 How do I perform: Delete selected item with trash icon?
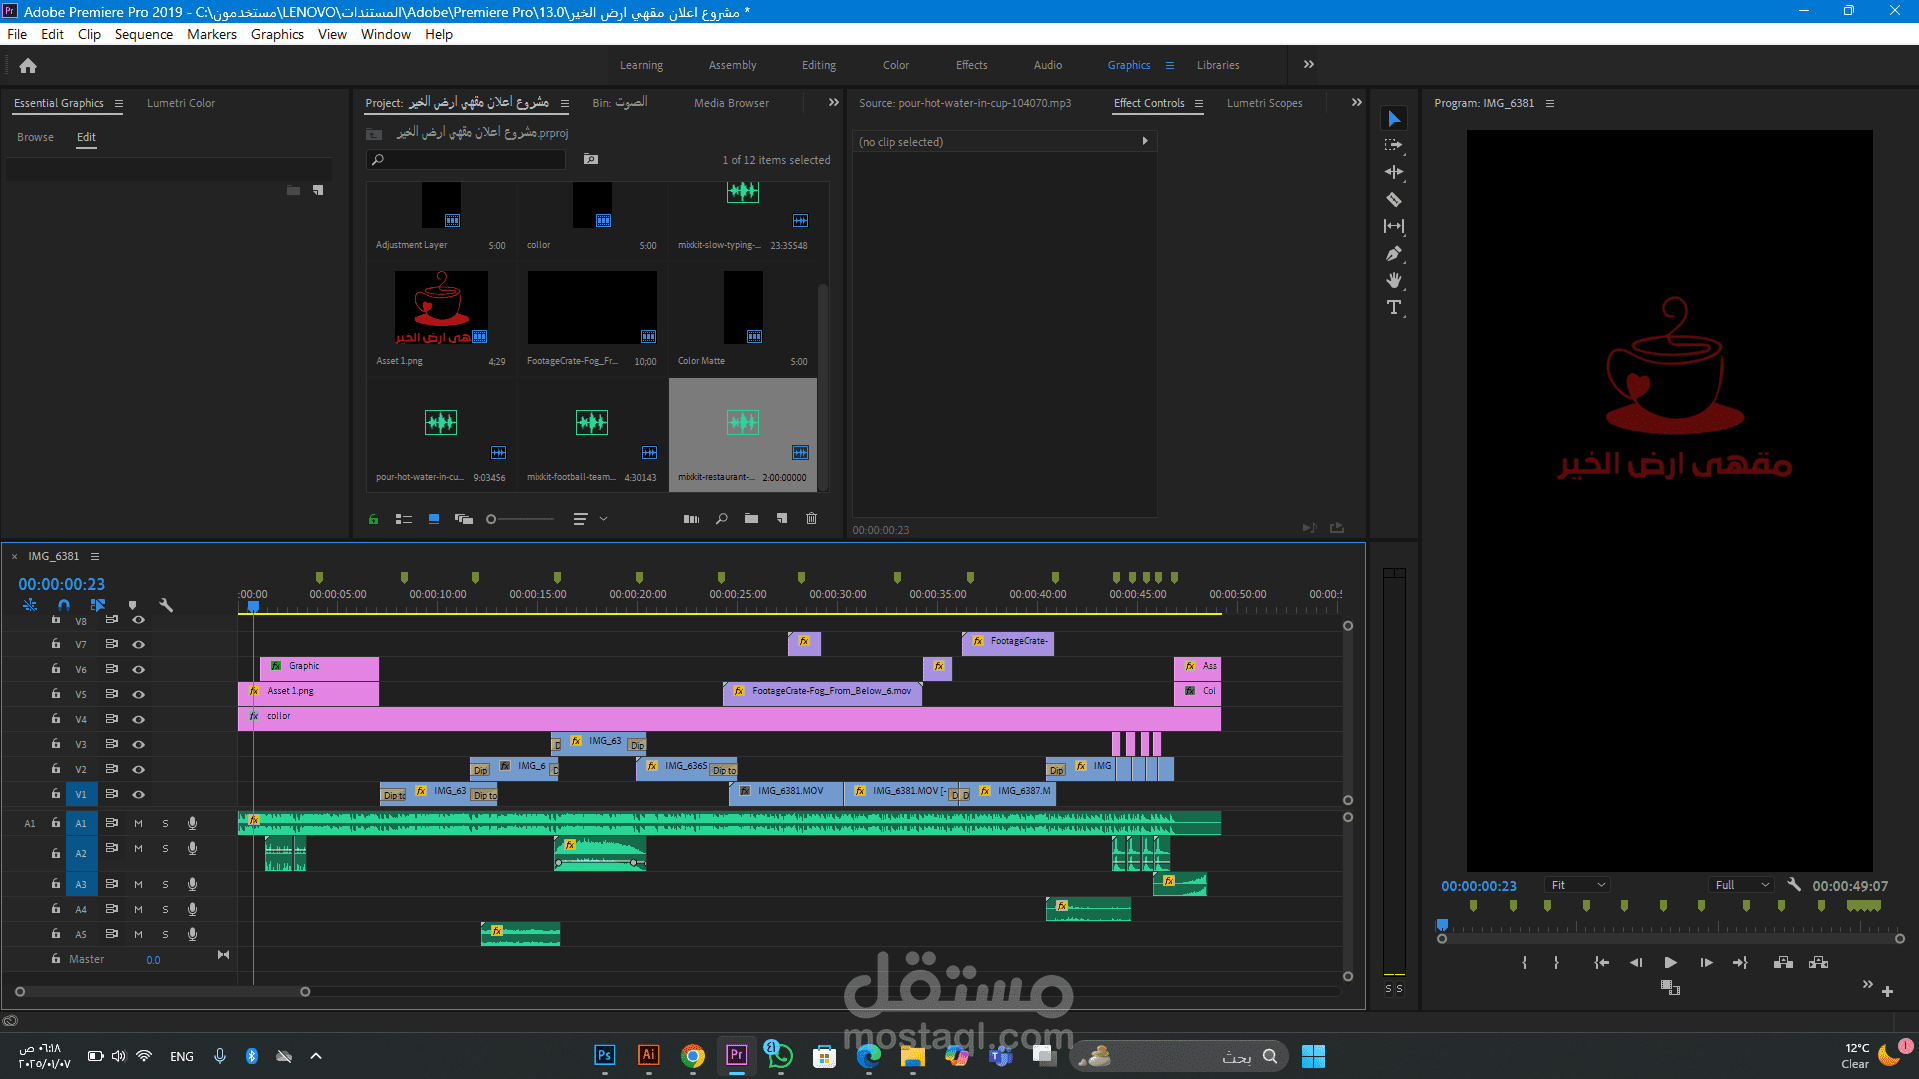point(811,519)
